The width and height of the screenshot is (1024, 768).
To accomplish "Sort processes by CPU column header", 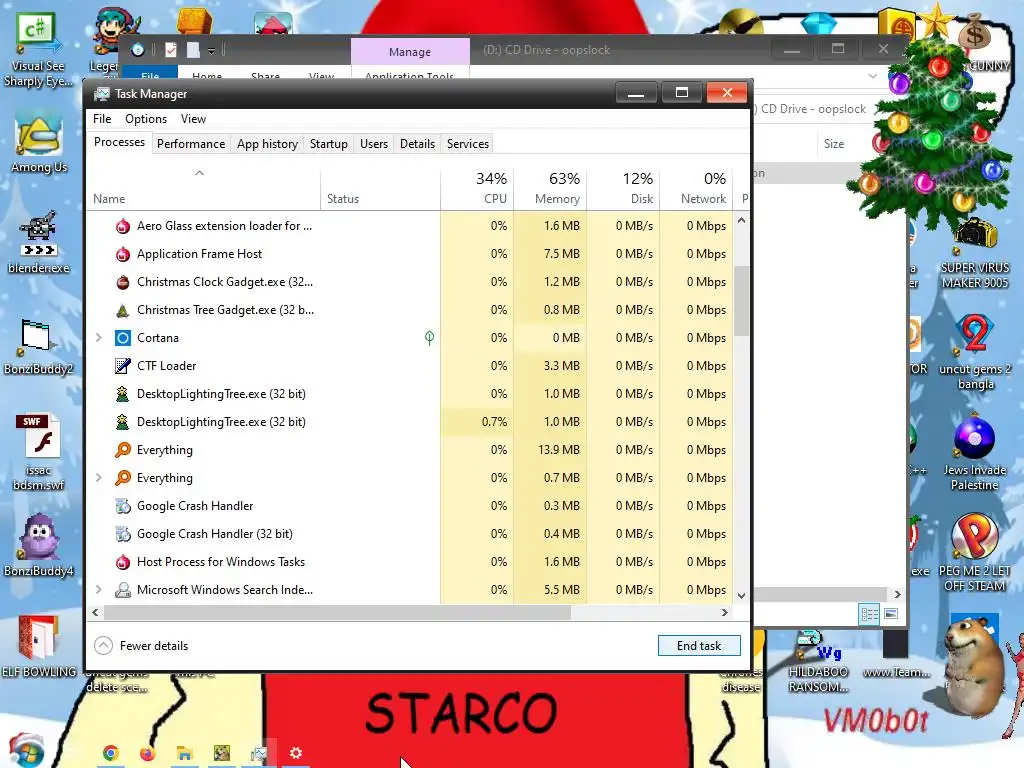I will coord(477,189).
